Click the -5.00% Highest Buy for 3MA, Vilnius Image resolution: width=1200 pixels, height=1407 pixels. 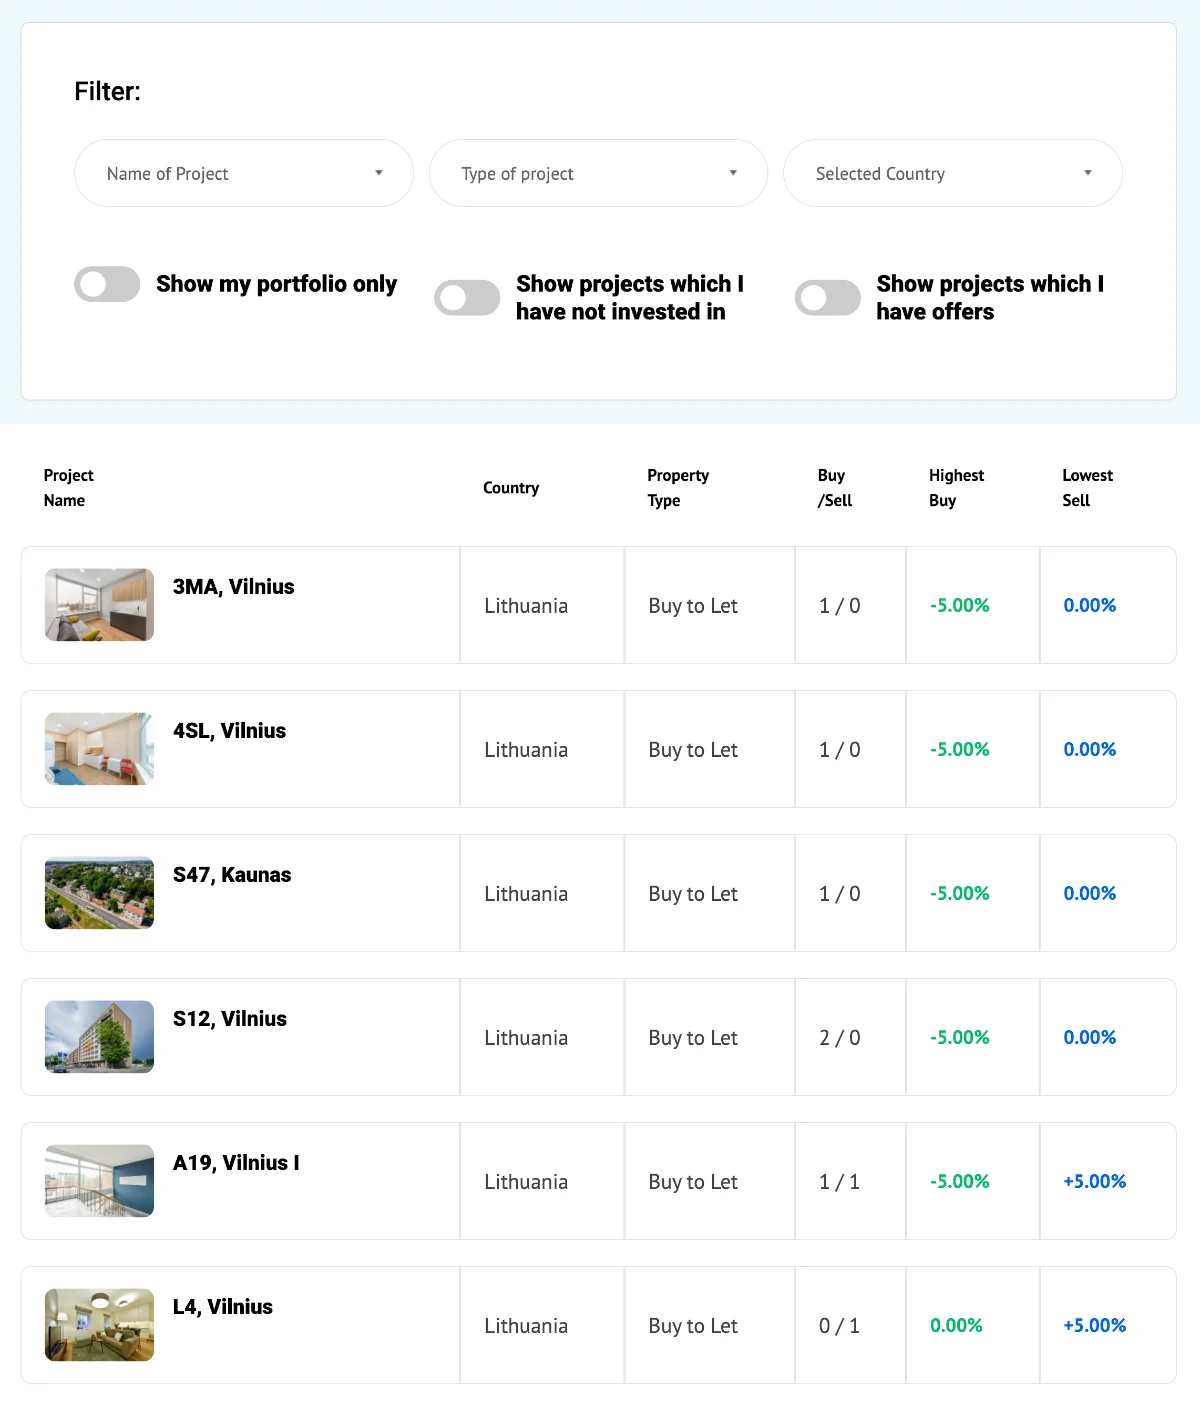click(960, 605)
